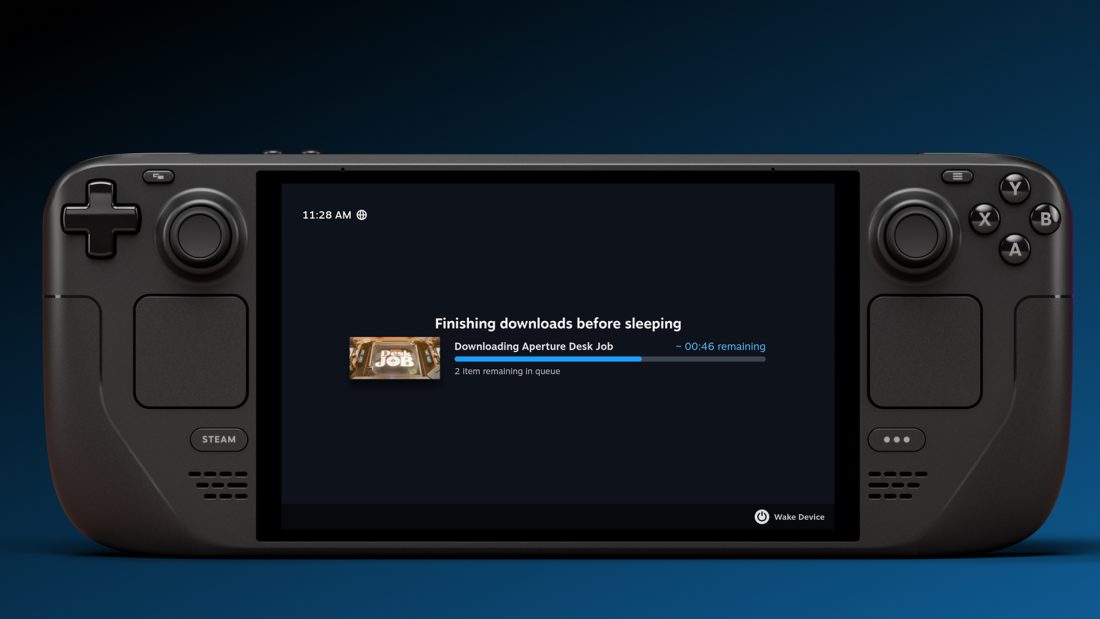
Task: Click the '00:46 remaining' time estimate
Action: pos(720,346)
